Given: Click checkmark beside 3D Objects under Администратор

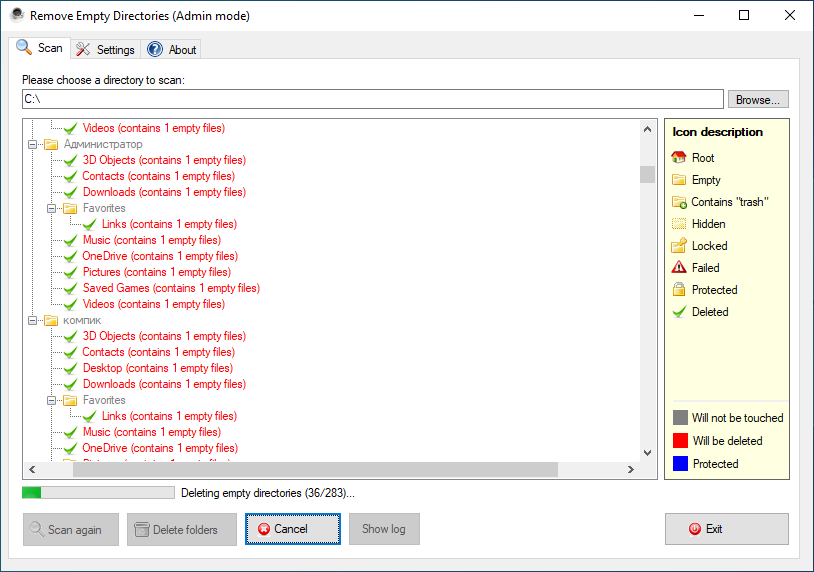Looking at the screenshot, I should 70,160.
